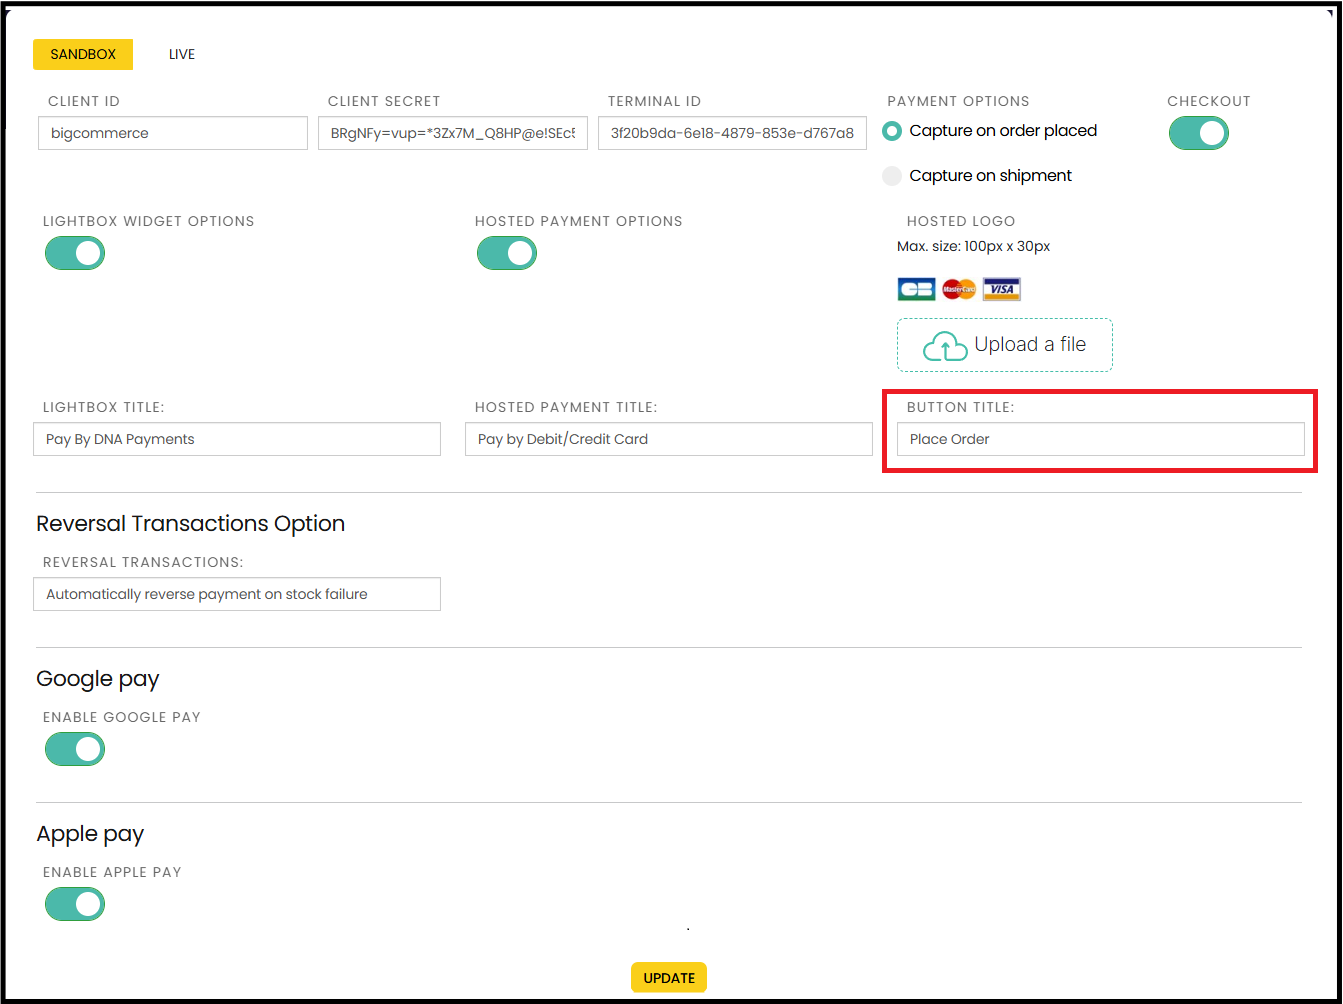Click the Client ID input field

coord(172,133)
